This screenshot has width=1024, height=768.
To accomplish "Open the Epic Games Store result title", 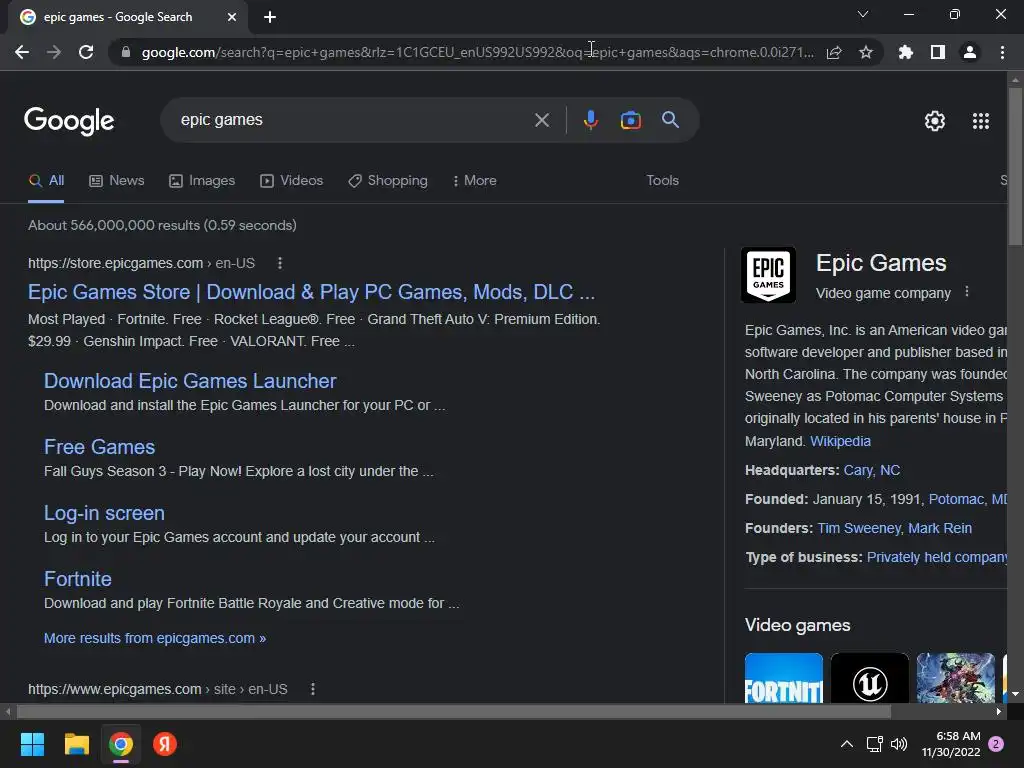I will click(312, 292).
